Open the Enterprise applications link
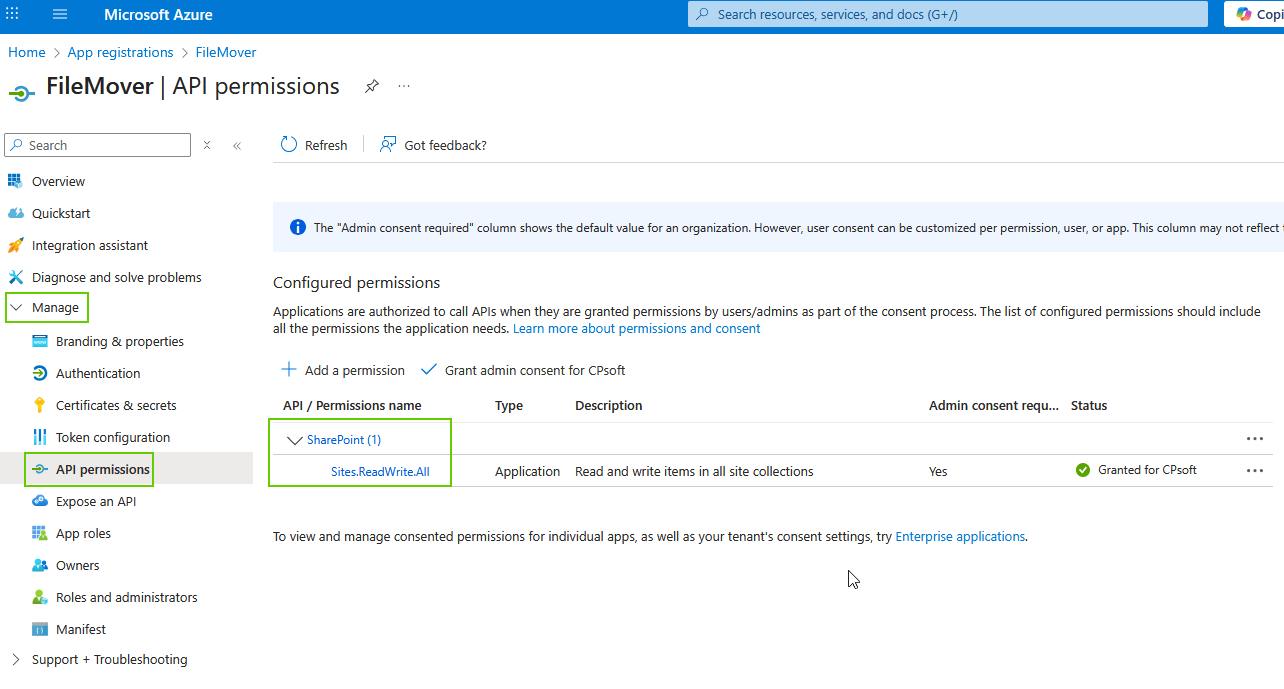Image resolution: width=1284 pixels, height=689 pixels. tap(959, 536)
